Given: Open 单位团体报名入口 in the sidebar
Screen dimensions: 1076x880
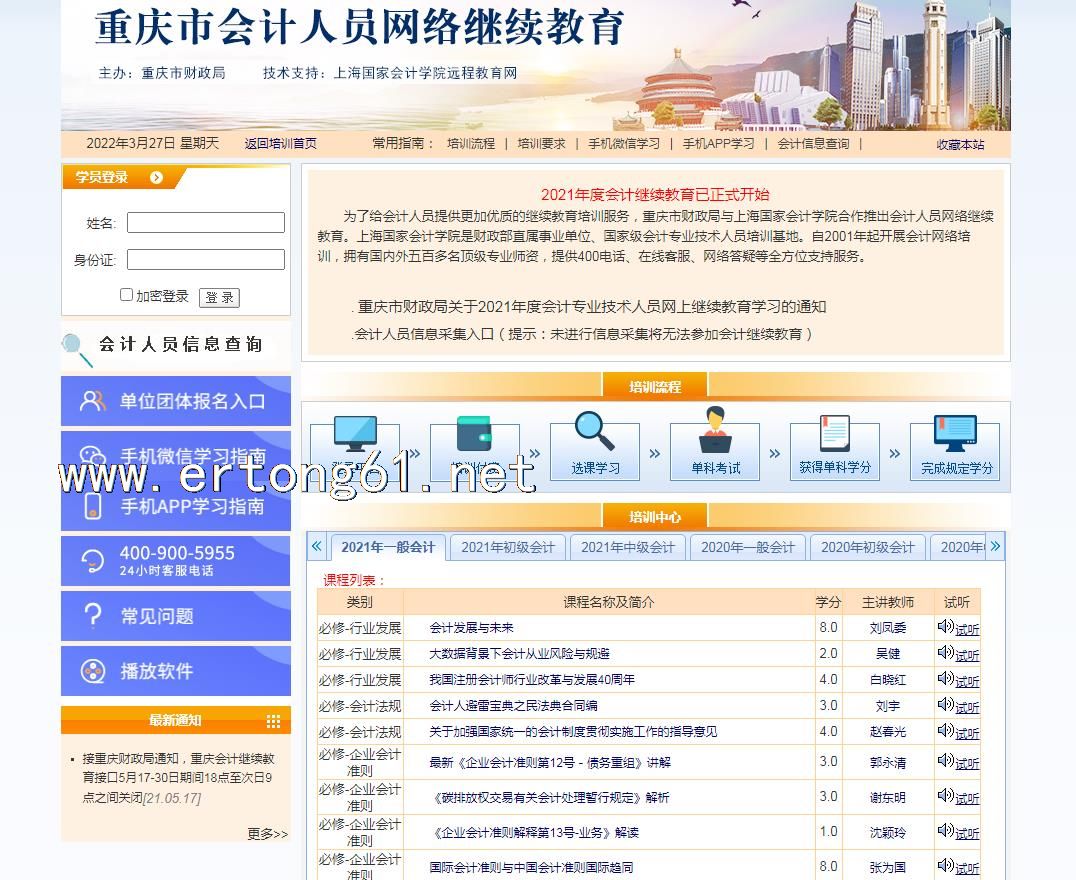Looking at the screenshot, I should tap(176, 401).
